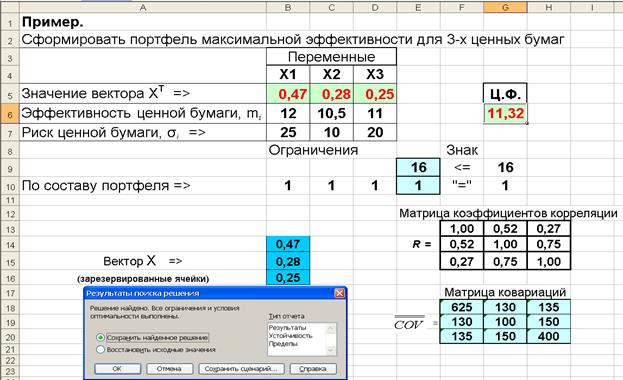Select Пределы in report type list
This screenshot has width=623, height=380.
(283, 344)
